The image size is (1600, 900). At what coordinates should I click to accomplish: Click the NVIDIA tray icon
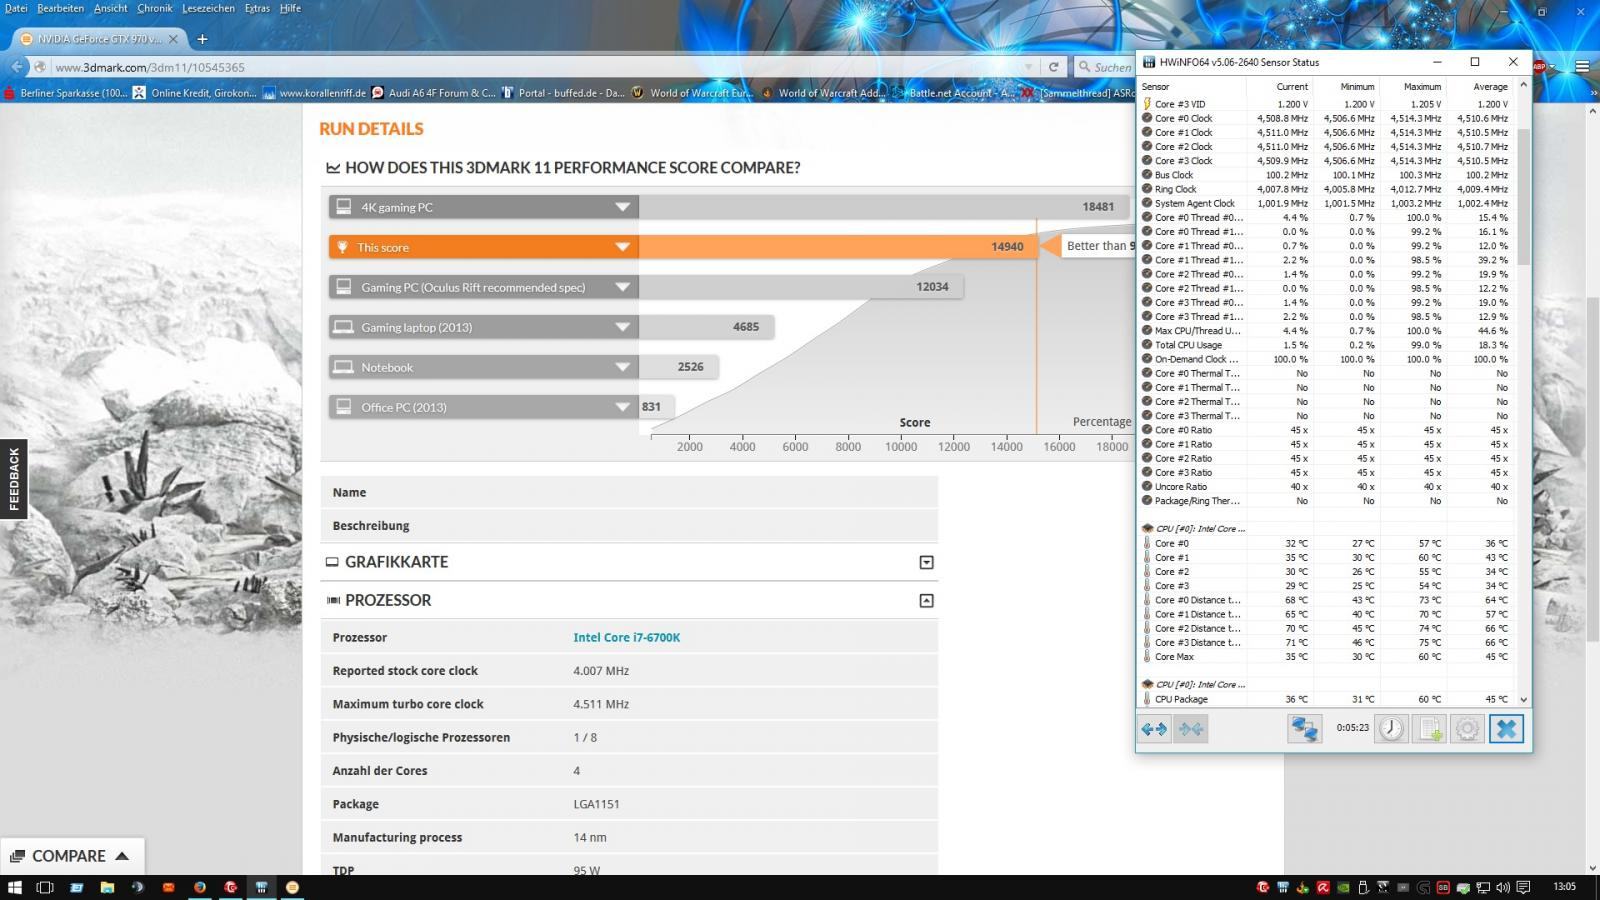[x=1343, y=887]
